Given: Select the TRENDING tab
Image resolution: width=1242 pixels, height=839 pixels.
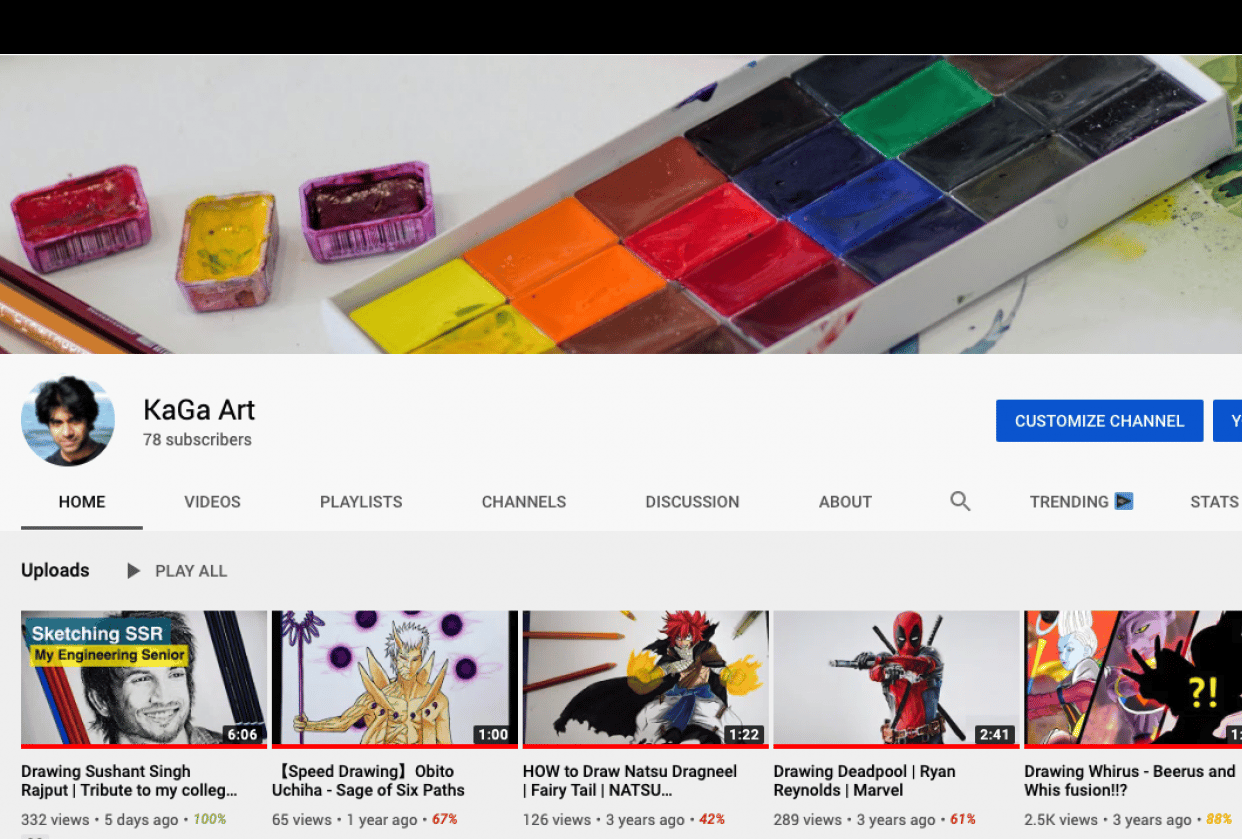Looking at the screenshot, I should pos(1068,501).
